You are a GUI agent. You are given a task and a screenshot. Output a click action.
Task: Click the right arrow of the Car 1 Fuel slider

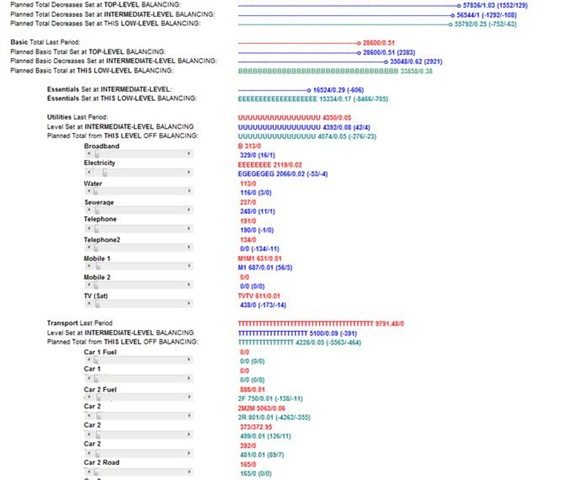click(189, 360)
